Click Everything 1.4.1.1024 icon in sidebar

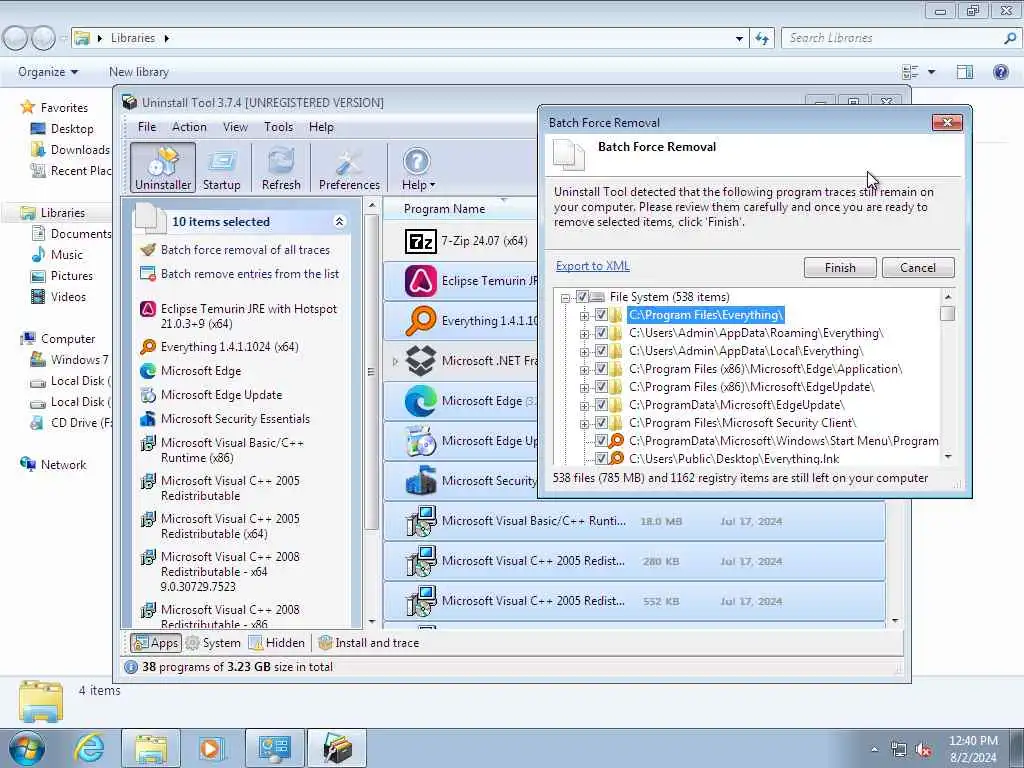[148, 347]
